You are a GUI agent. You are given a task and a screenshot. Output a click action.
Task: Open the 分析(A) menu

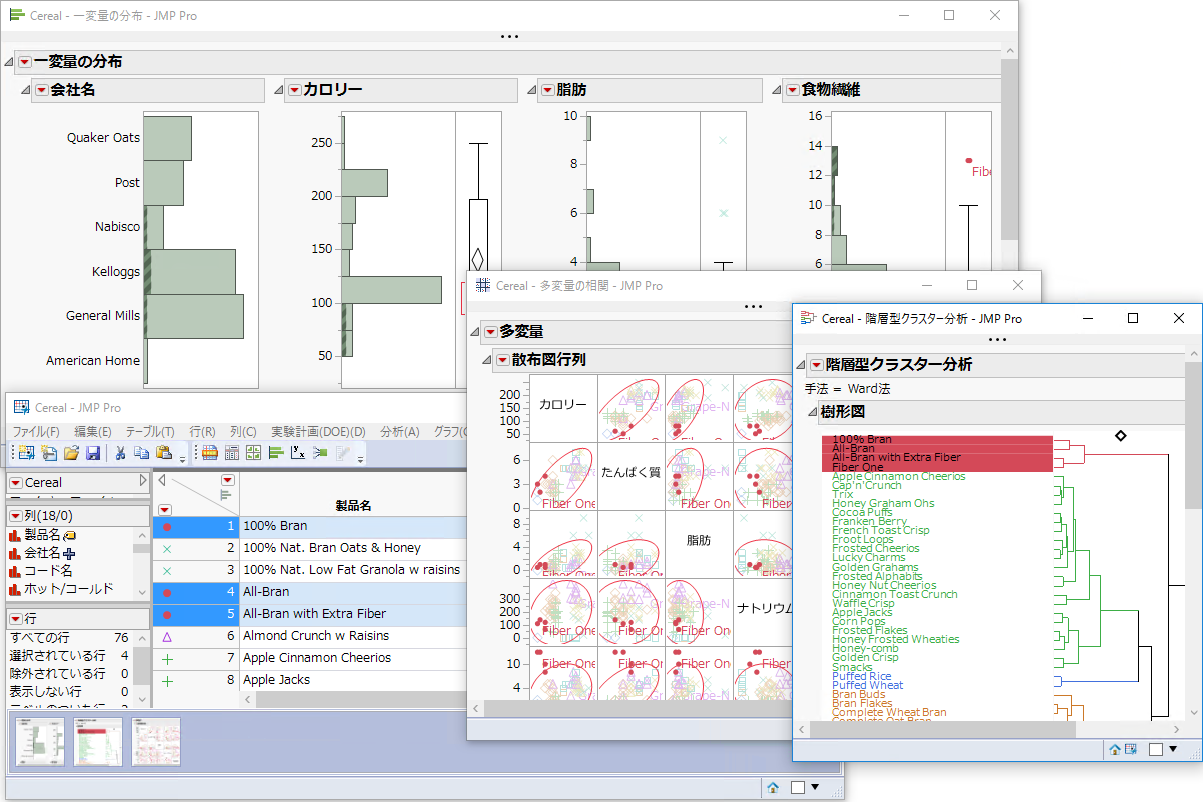pyautogui.click(x=399, y=431)
